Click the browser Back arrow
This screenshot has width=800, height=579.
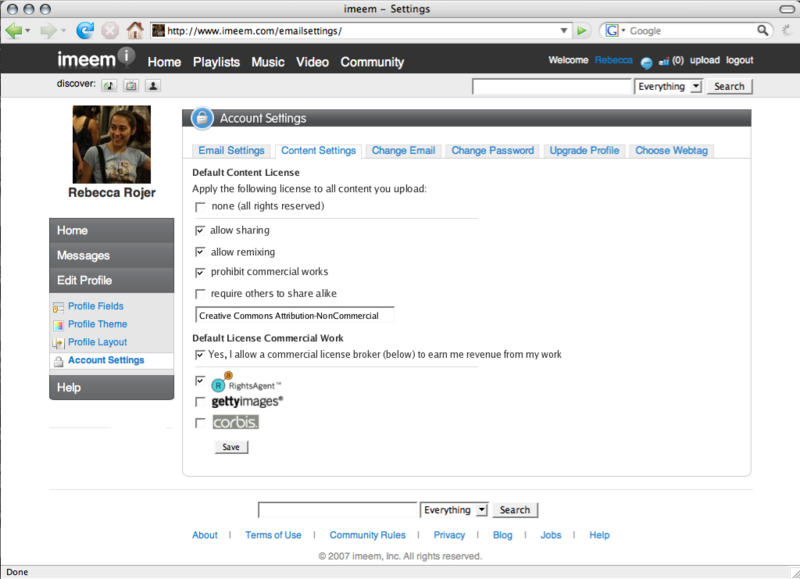point(14,31)
